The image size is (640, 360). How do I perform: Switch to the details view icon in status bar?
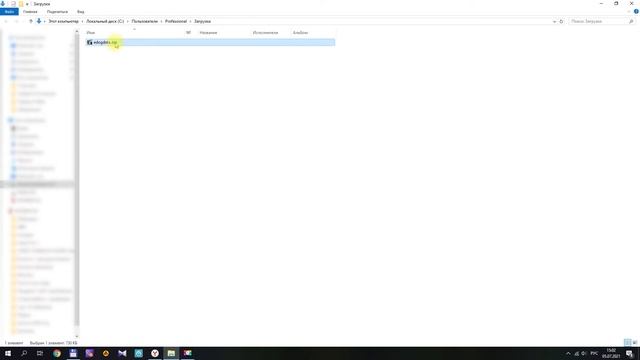pos(627,343)
